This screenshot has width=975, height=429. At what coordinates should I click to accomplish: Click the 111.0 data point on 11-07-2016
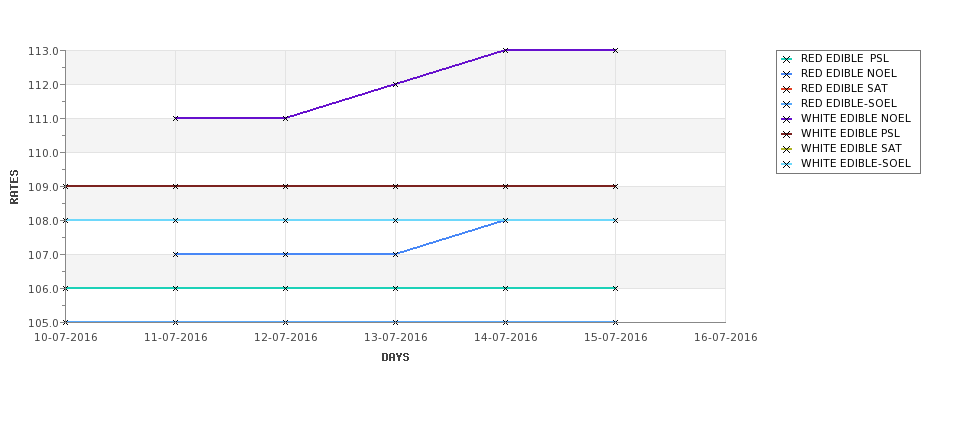coord(175,118)
